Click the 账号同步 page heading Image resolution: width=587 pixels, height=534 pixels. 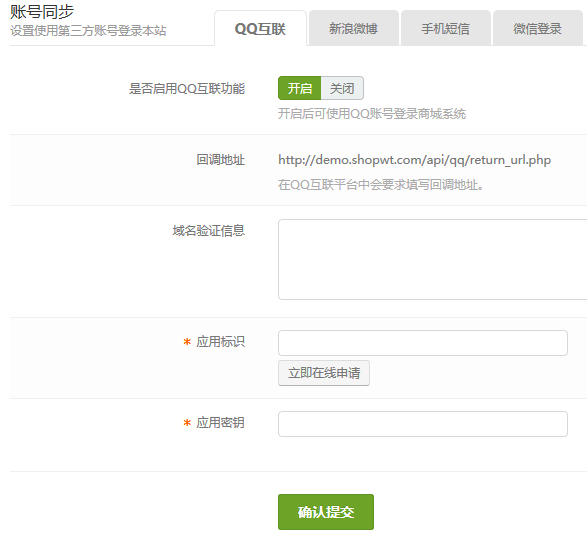(42, 12)
